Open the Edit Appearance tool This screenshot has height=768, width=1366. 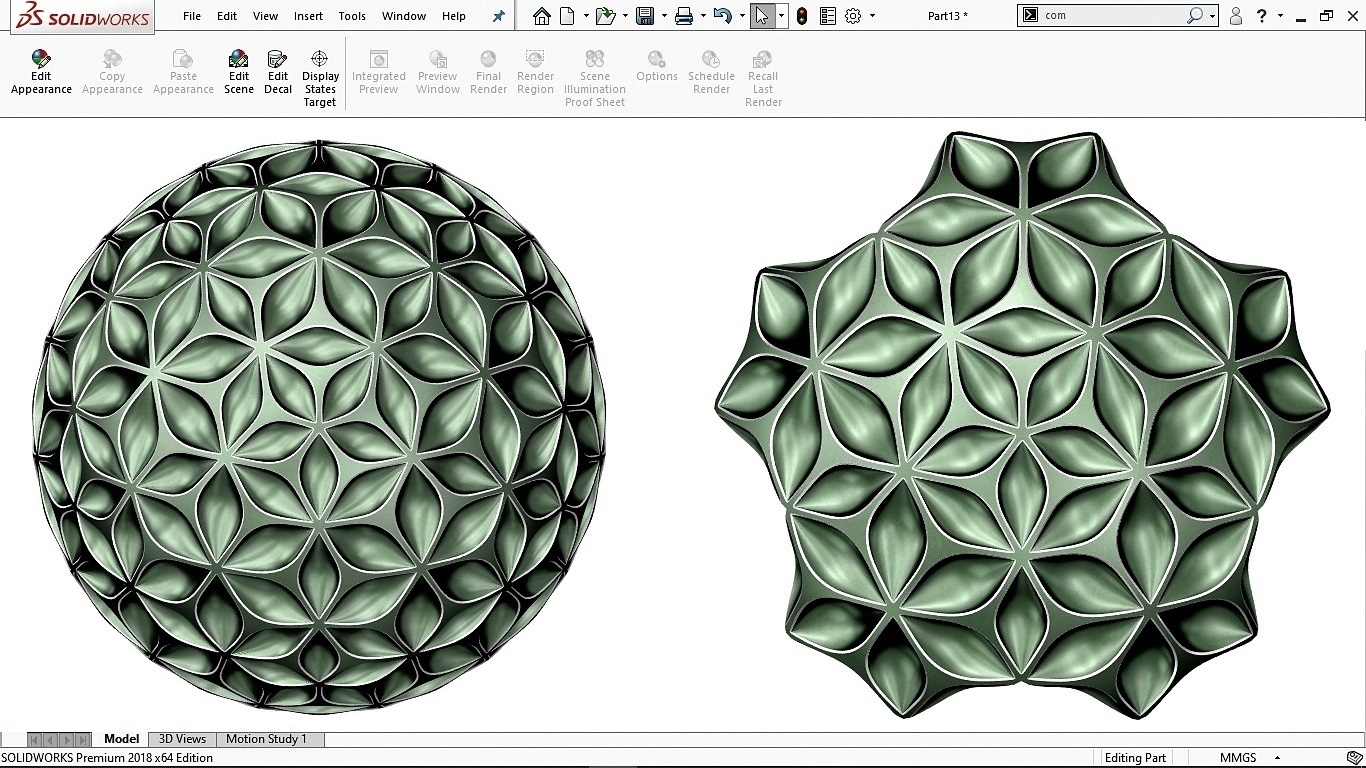(41, 73)
